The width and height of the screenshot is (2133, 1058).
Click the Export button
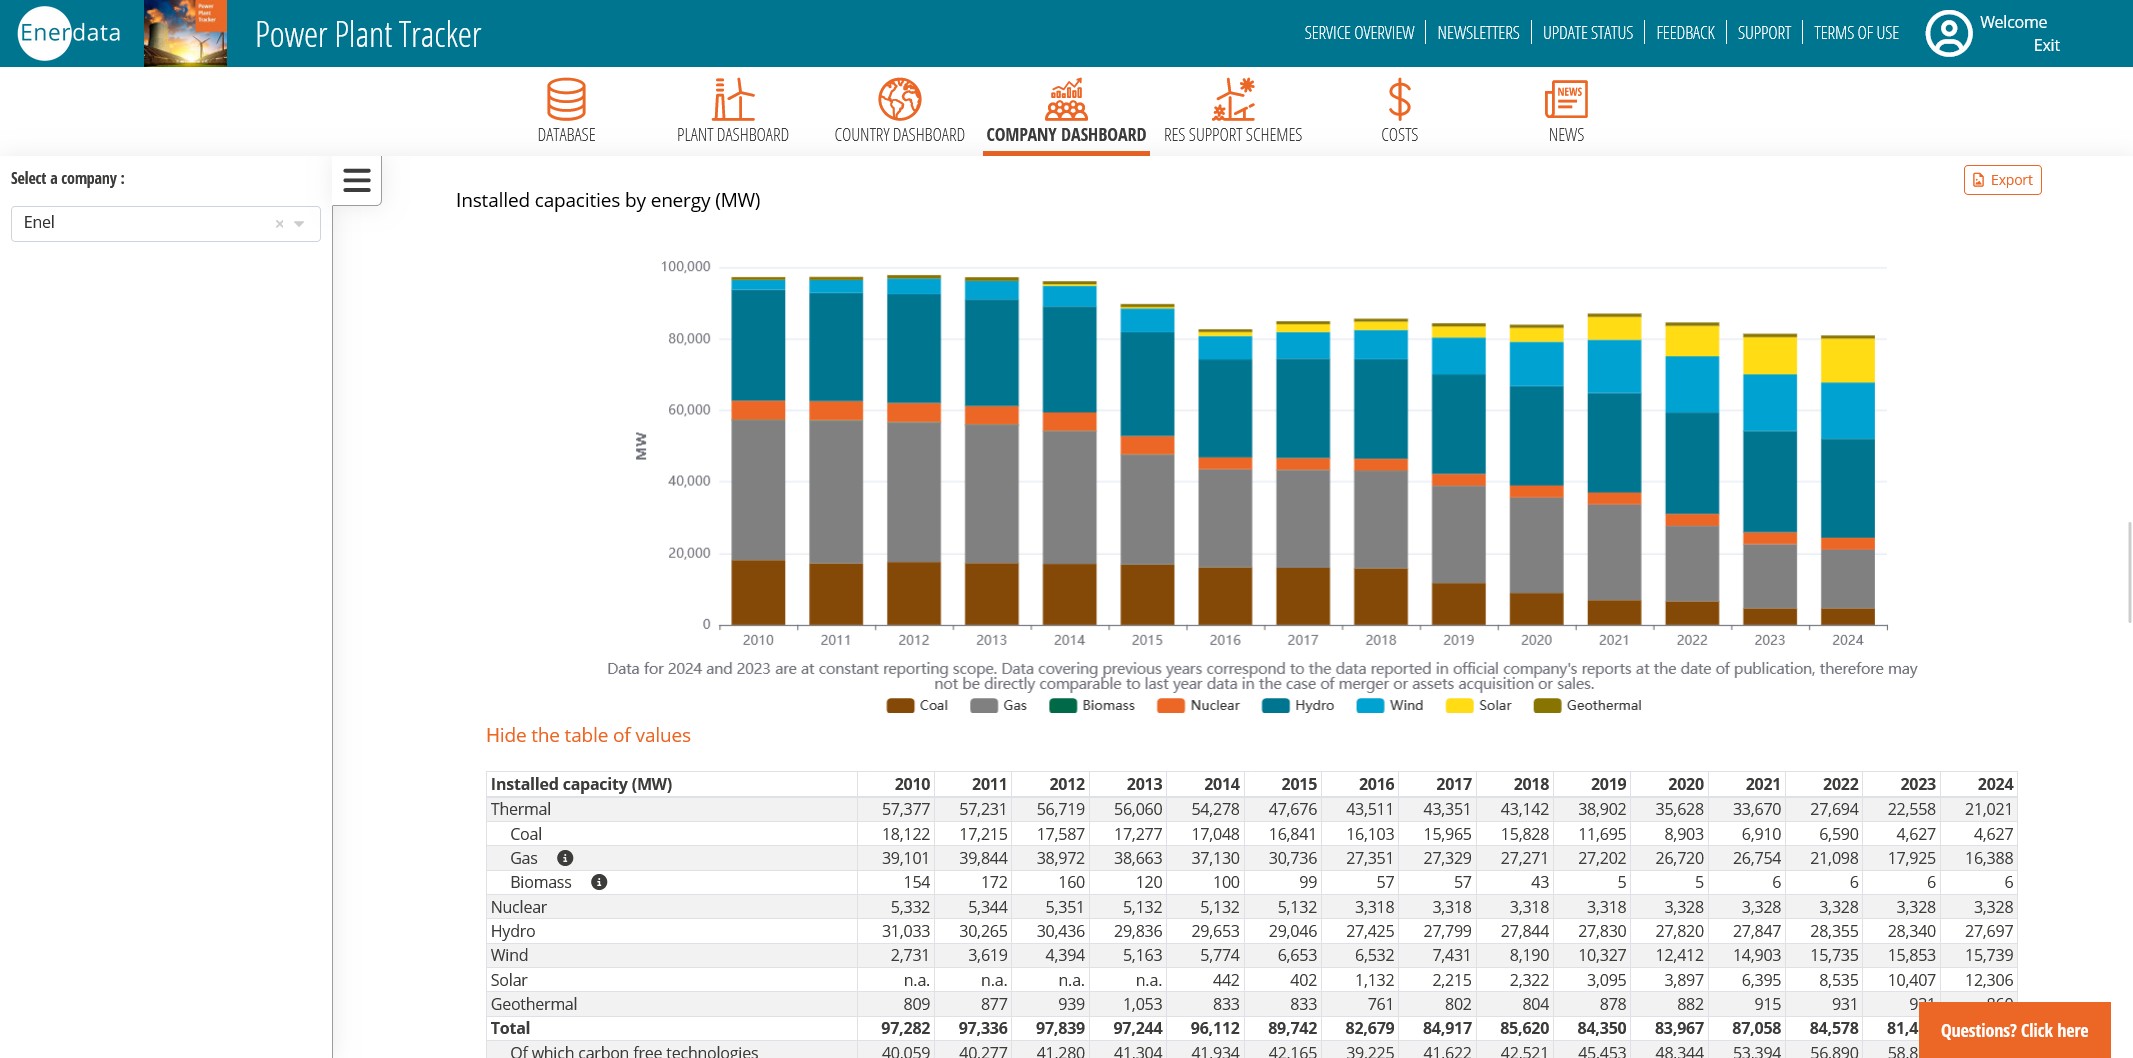coord(2002,180)
